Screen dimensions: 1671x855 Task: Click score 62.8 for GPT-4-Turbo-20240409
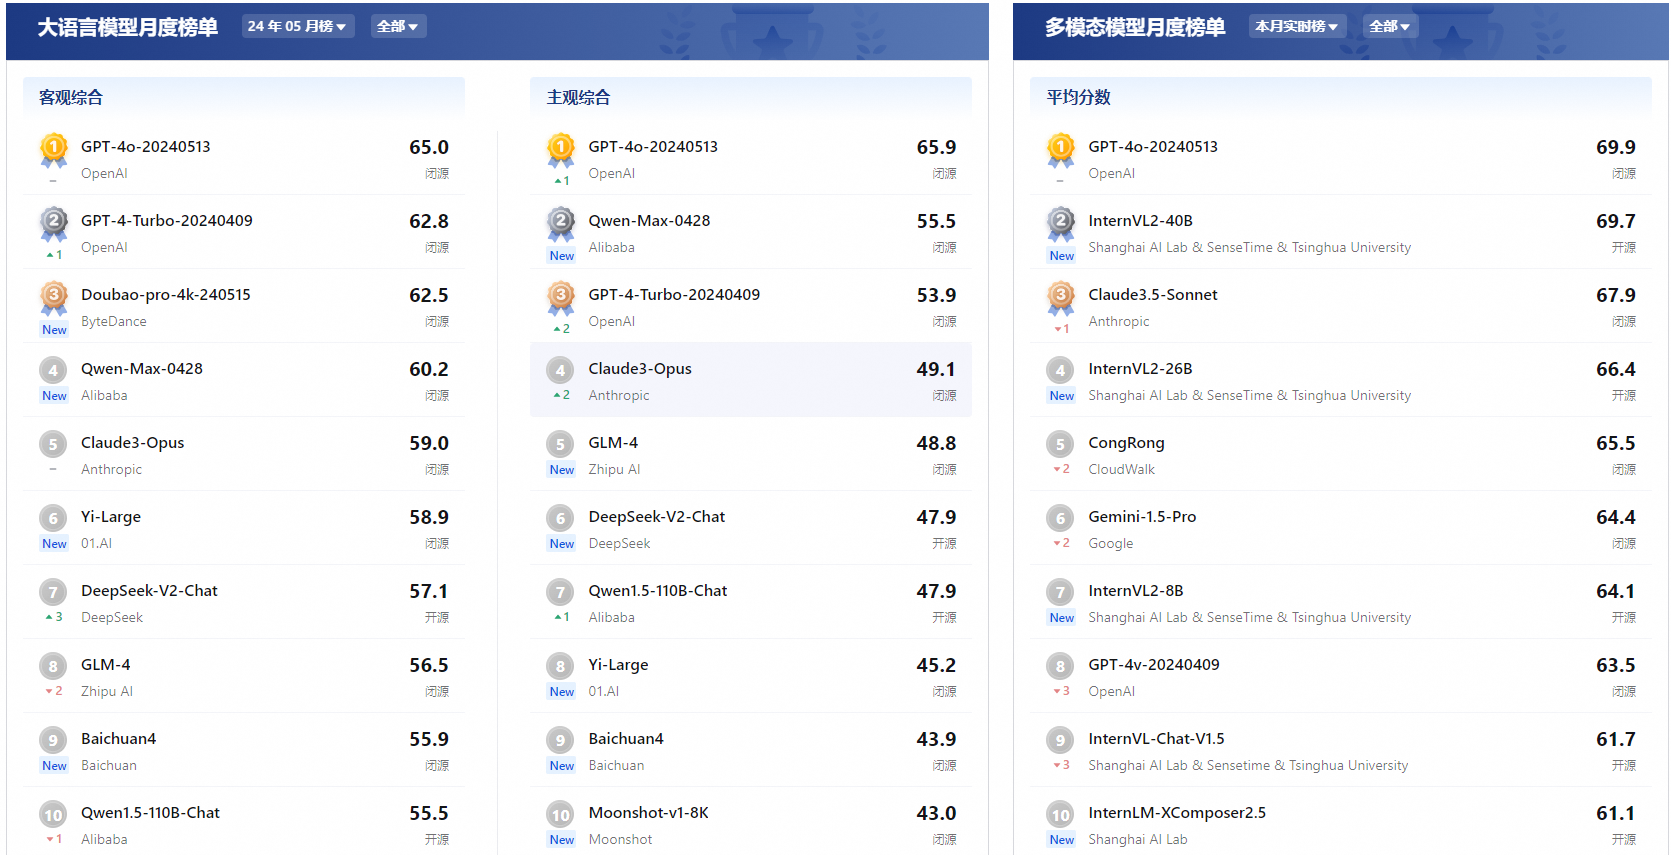tap(429, 221)
